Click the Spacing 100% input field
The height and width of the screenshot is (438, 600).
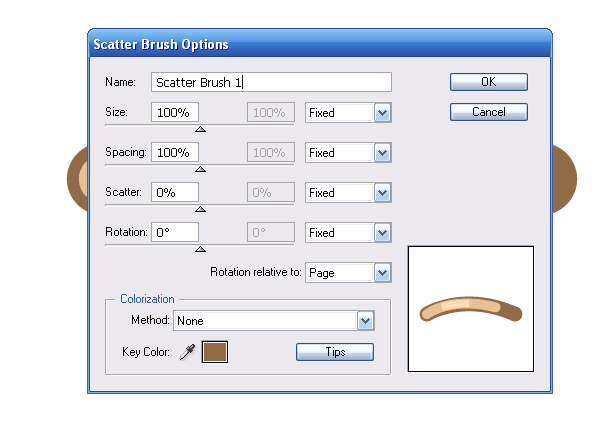click(175, 153)
